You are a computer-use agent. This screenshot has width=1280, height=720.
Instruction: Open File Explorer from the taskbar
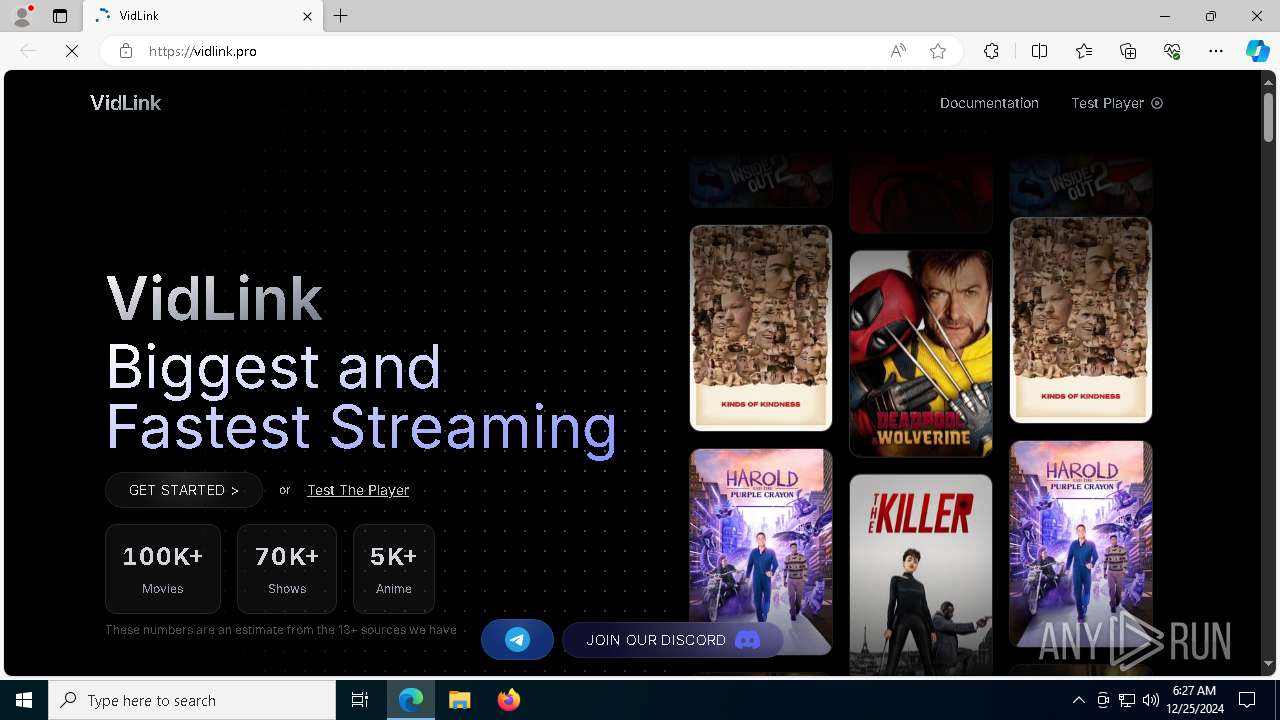[x=460, y=700]
